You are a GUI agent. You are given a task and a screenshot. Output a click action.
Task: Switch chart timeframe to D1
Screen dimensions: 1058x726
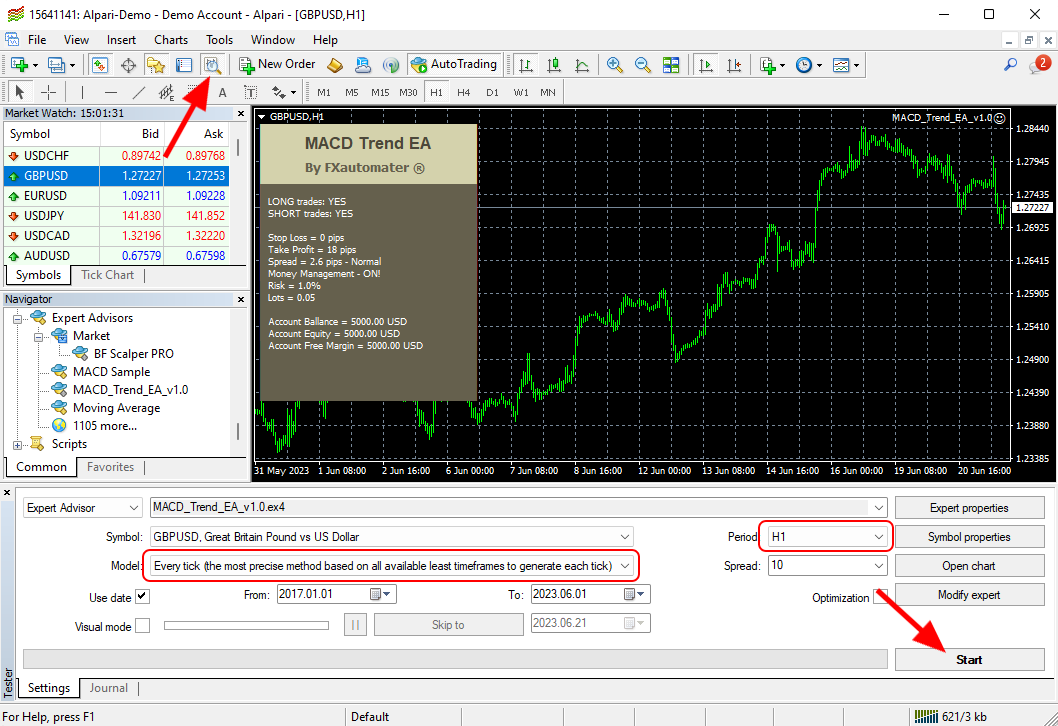click(x=492, y=92)
